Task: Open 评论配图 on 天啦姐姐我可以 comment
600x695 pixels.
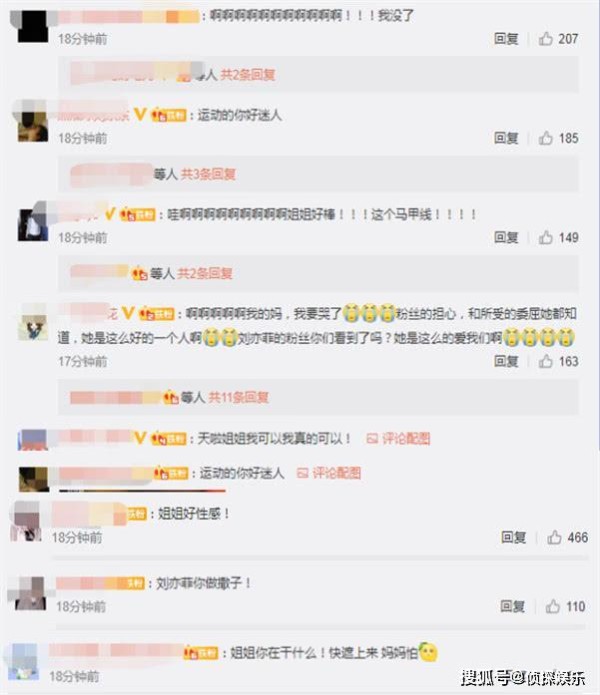Action: coord(398,438)
